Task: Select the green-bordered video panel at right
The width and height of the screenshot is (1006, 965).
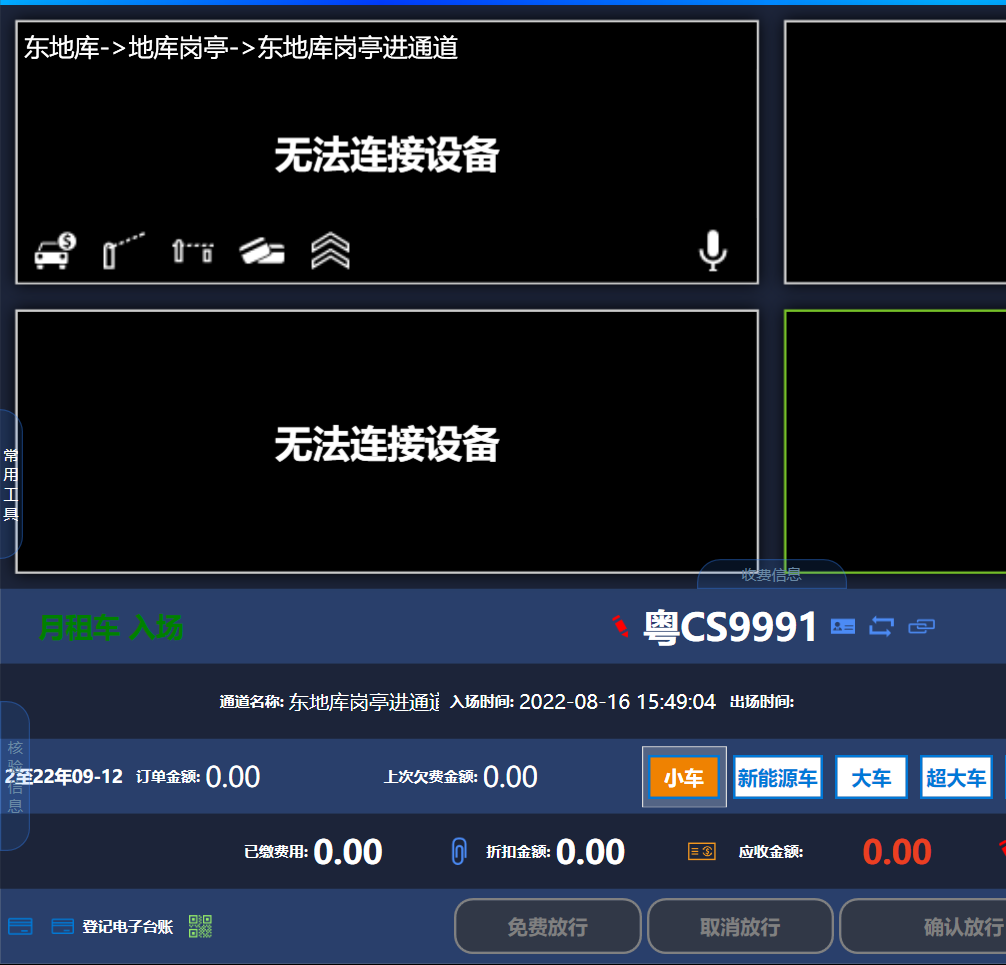Action: [x=896, y=441]
